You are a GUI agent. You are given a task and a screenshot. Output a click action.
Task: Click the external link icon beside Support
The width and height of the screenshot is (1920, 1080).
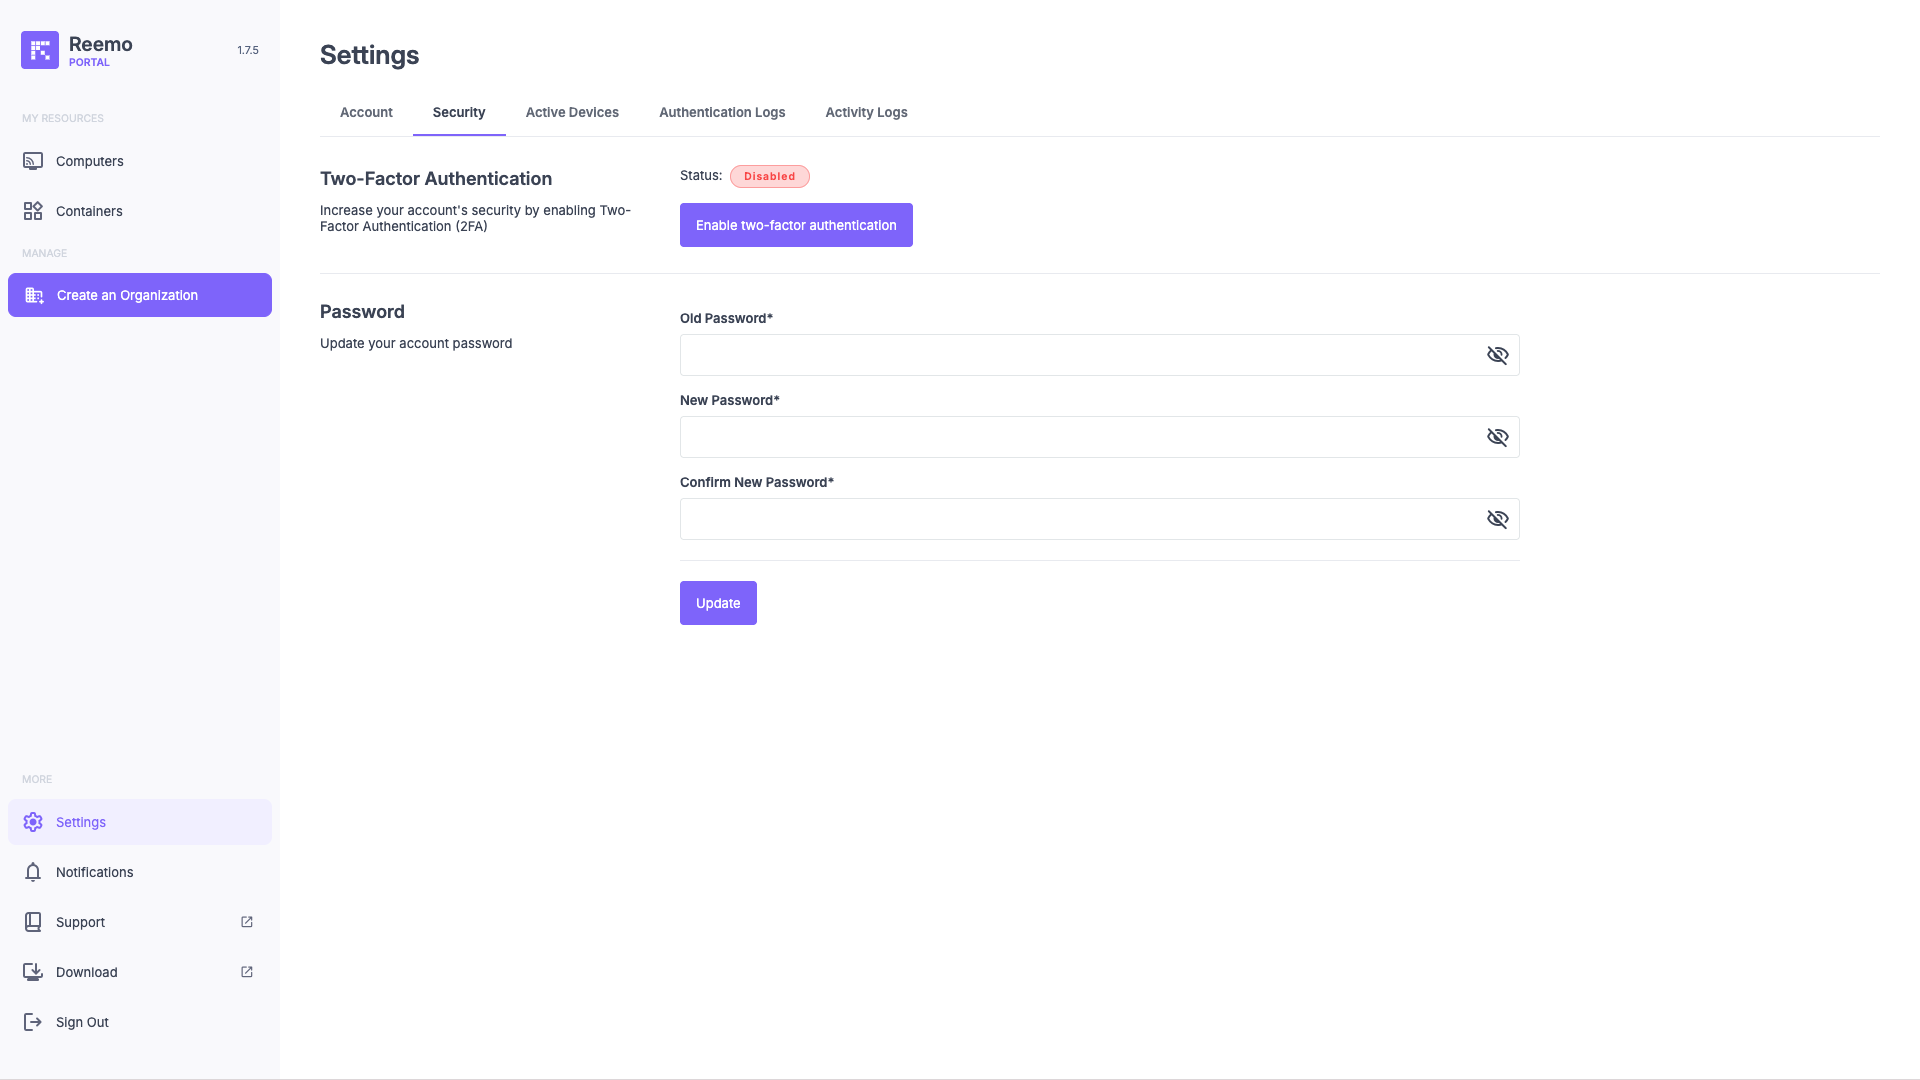pyautogui.click(x=247, y=922)
